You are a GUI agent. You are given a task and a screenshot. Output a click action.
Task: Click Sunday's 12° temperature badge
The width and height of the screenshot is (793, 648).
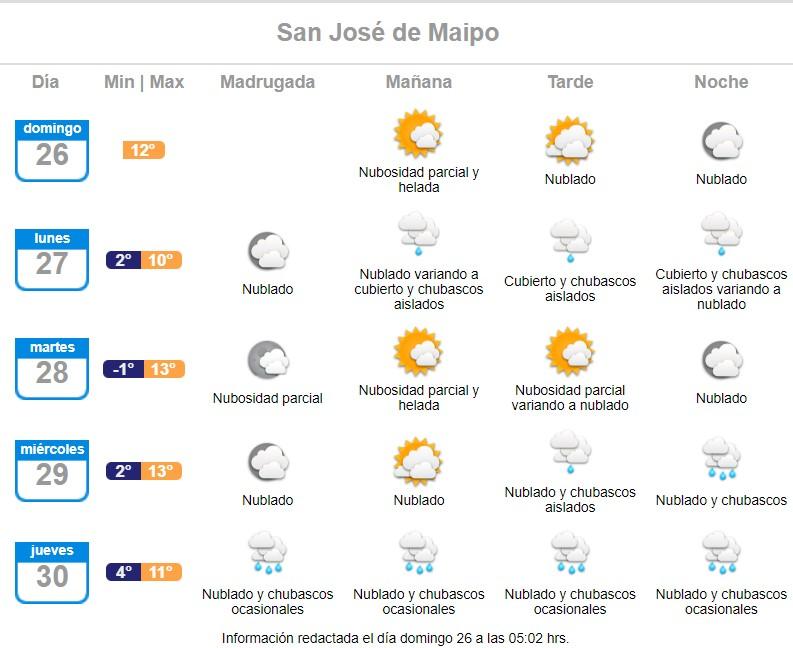[x=143, y=150]
